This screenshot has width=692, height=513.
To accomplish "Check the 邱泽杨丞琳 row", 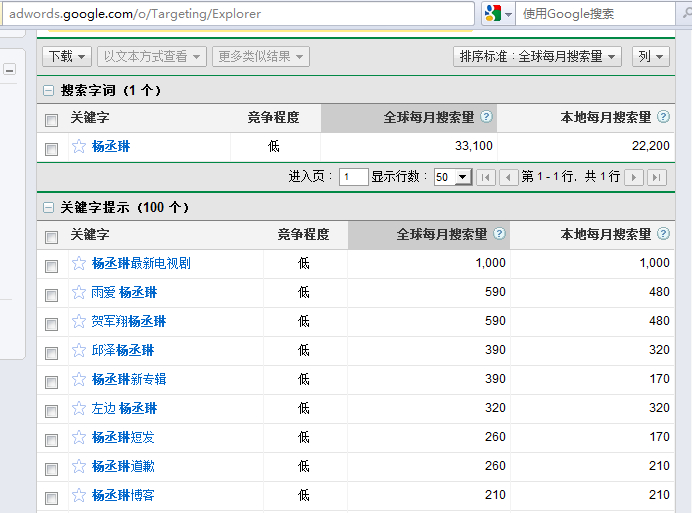I will [52, 353].
